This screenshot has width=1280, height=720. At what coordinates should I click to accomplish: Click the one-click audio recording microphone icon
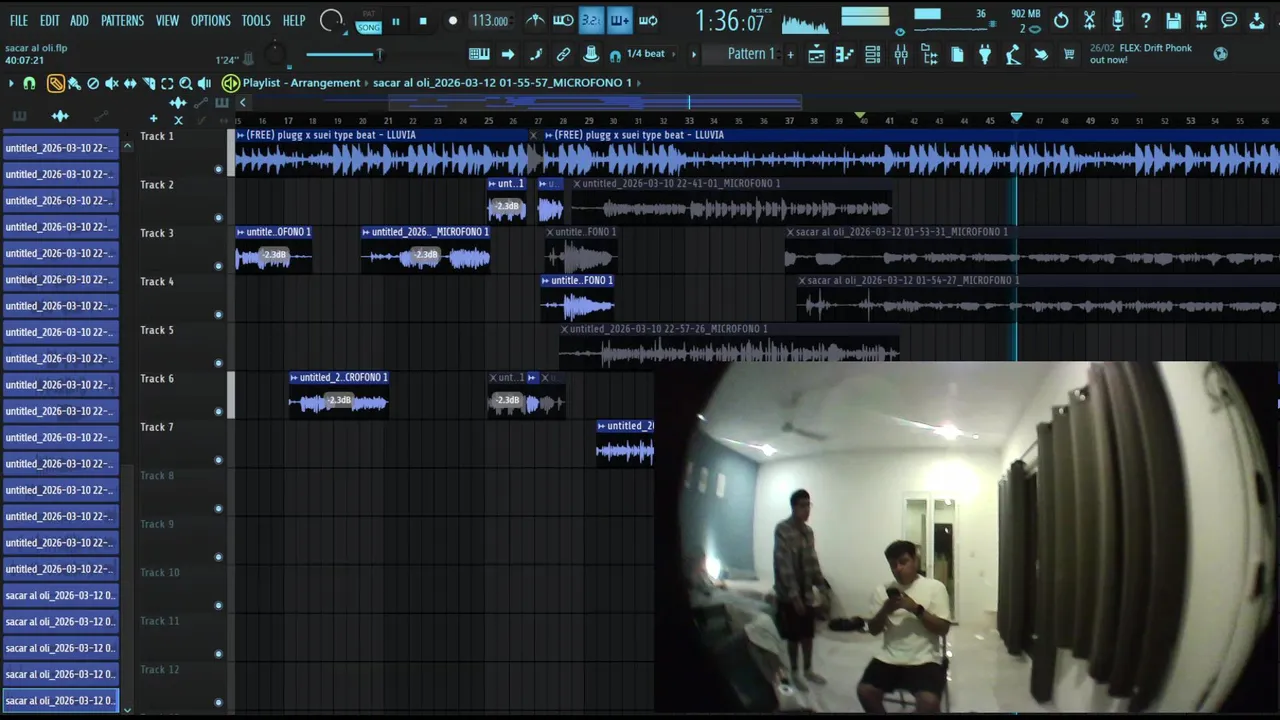click(1117, 20)
